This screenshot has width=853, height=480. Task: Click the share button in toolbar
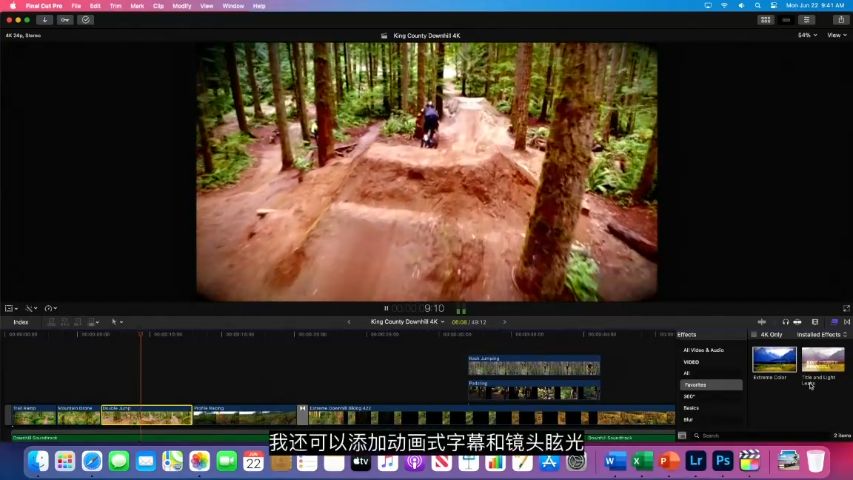click(x=832, y=19)
